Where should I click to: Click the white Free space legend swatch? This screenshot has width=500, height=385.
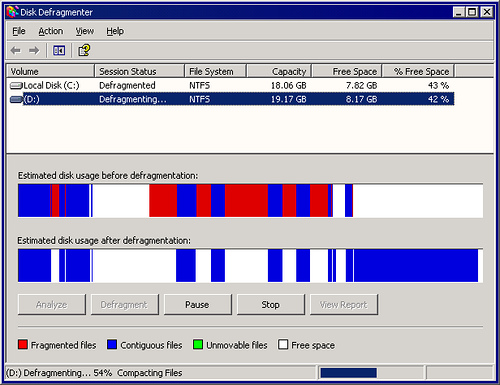pos(283,344)
